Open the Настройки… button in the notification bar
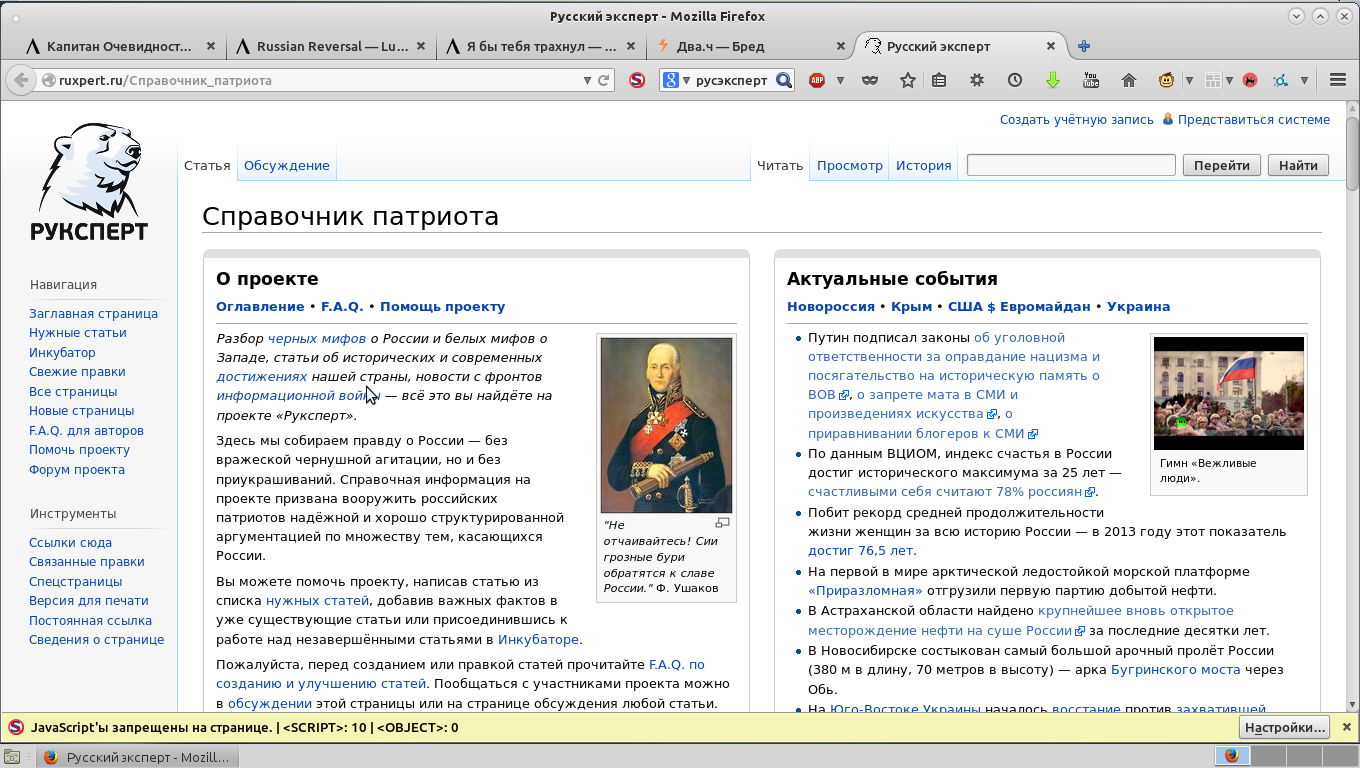Viewport: 1360px width, 768px height. pyautogui.click(x=1285, y=727)
